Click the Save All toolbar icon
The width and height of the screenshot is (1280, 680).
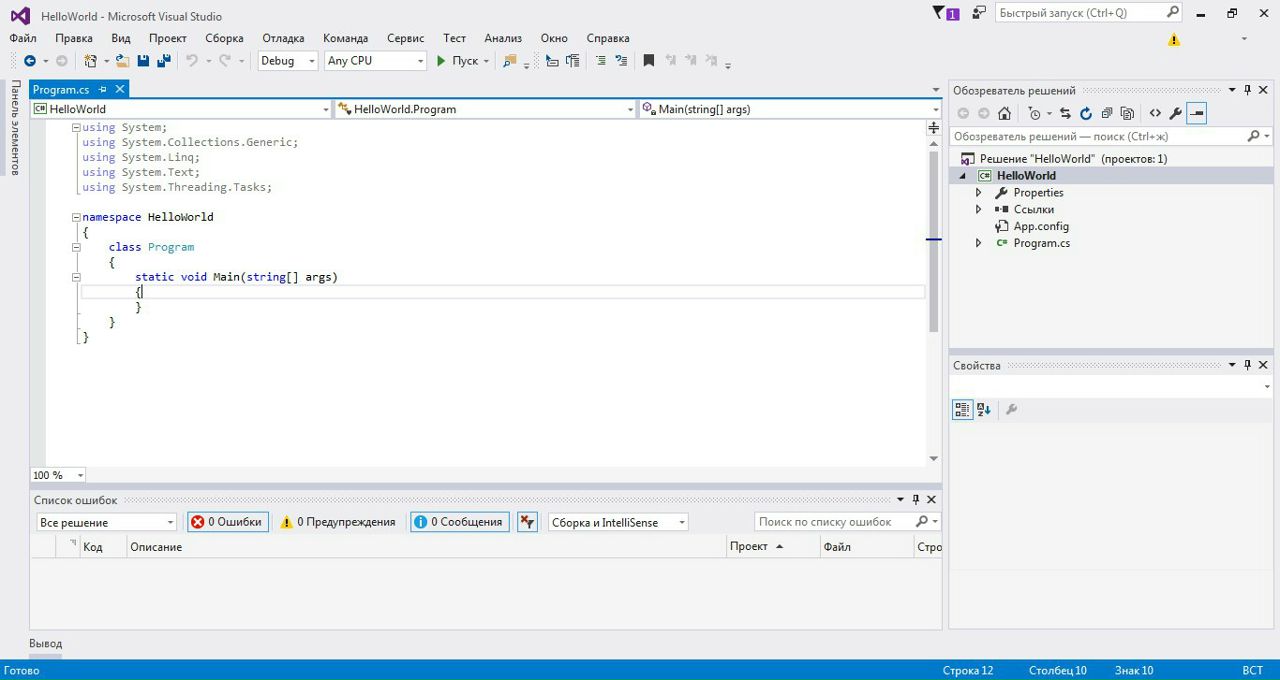(163, 61)
